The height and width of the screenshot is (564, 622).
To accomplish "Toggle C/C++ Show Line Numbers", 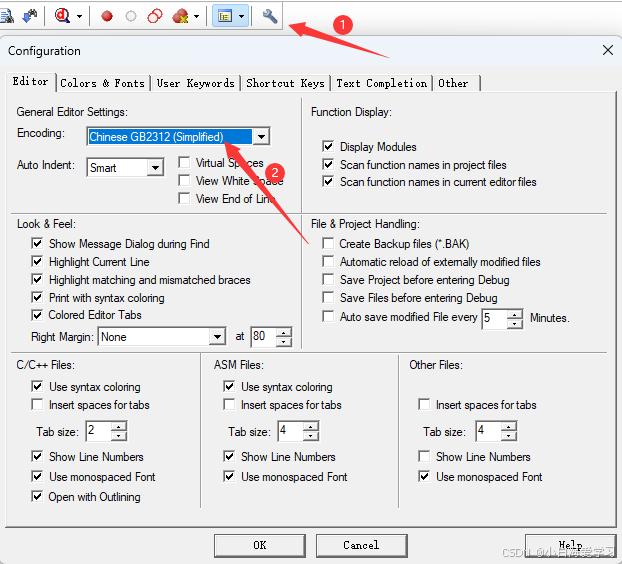I will [37, 457].
